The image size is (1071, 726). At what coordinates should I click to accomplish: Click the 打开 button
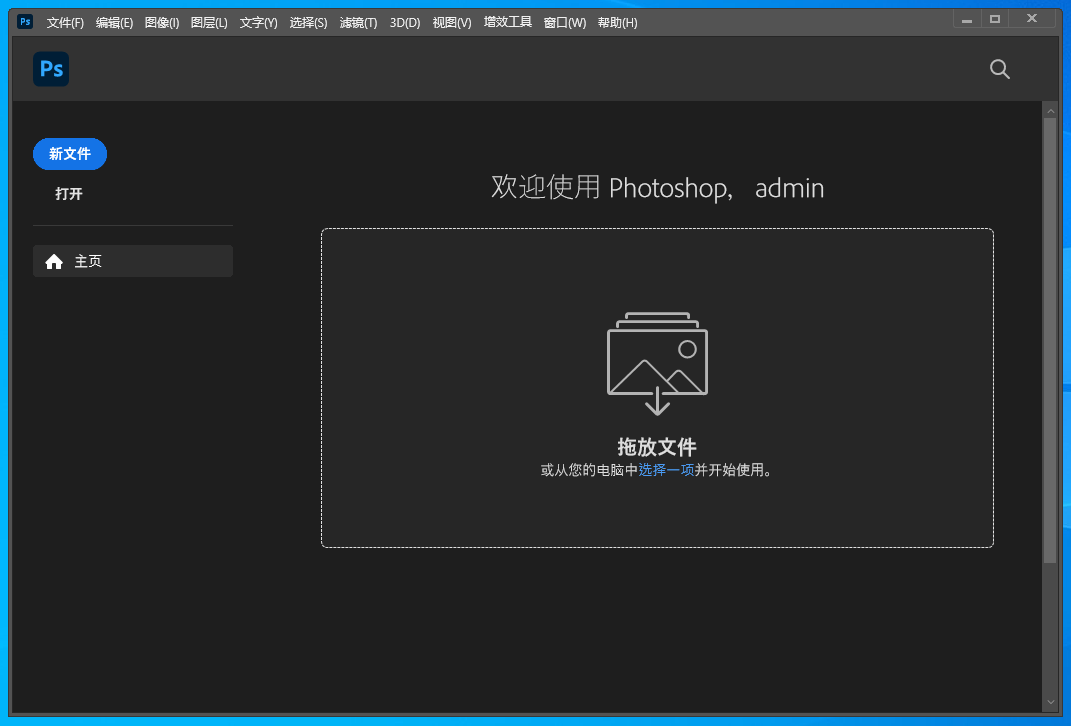[x=69, y=194]
